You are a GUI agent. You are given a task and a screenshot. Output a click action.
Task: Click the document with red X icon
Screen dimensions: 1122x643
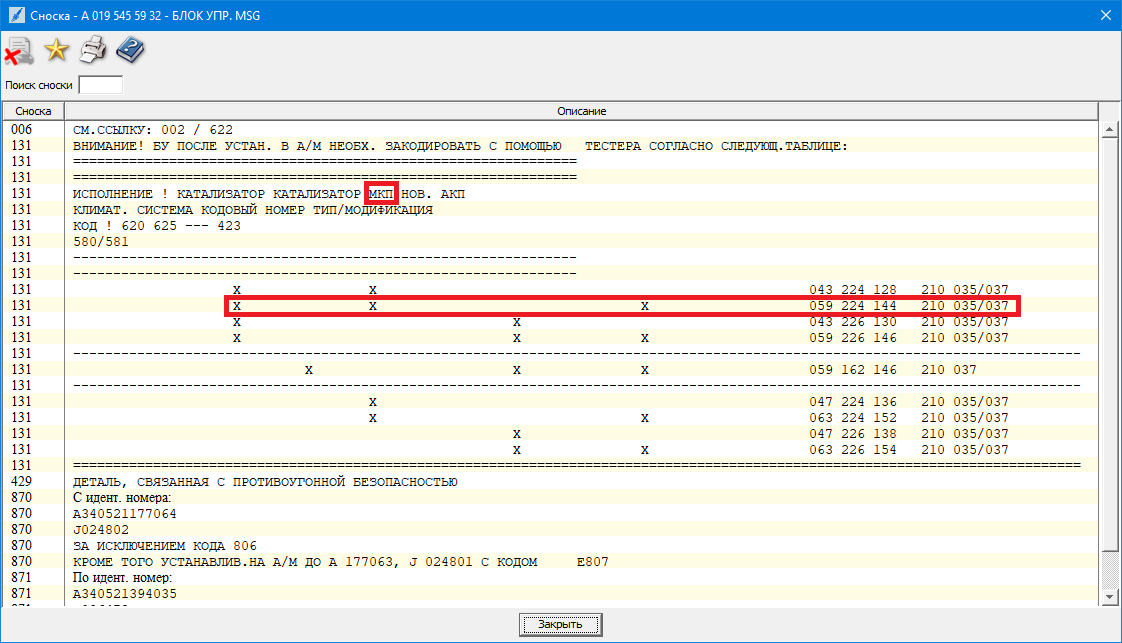tap(19, 49)
